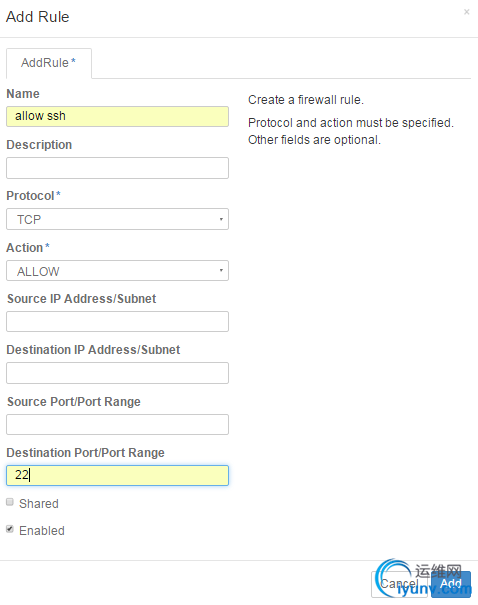Image resolution: width=478 pixels, height=605 pixels.
Task: Close the Add Rule dialog with X
Action: tap(466, 12)
